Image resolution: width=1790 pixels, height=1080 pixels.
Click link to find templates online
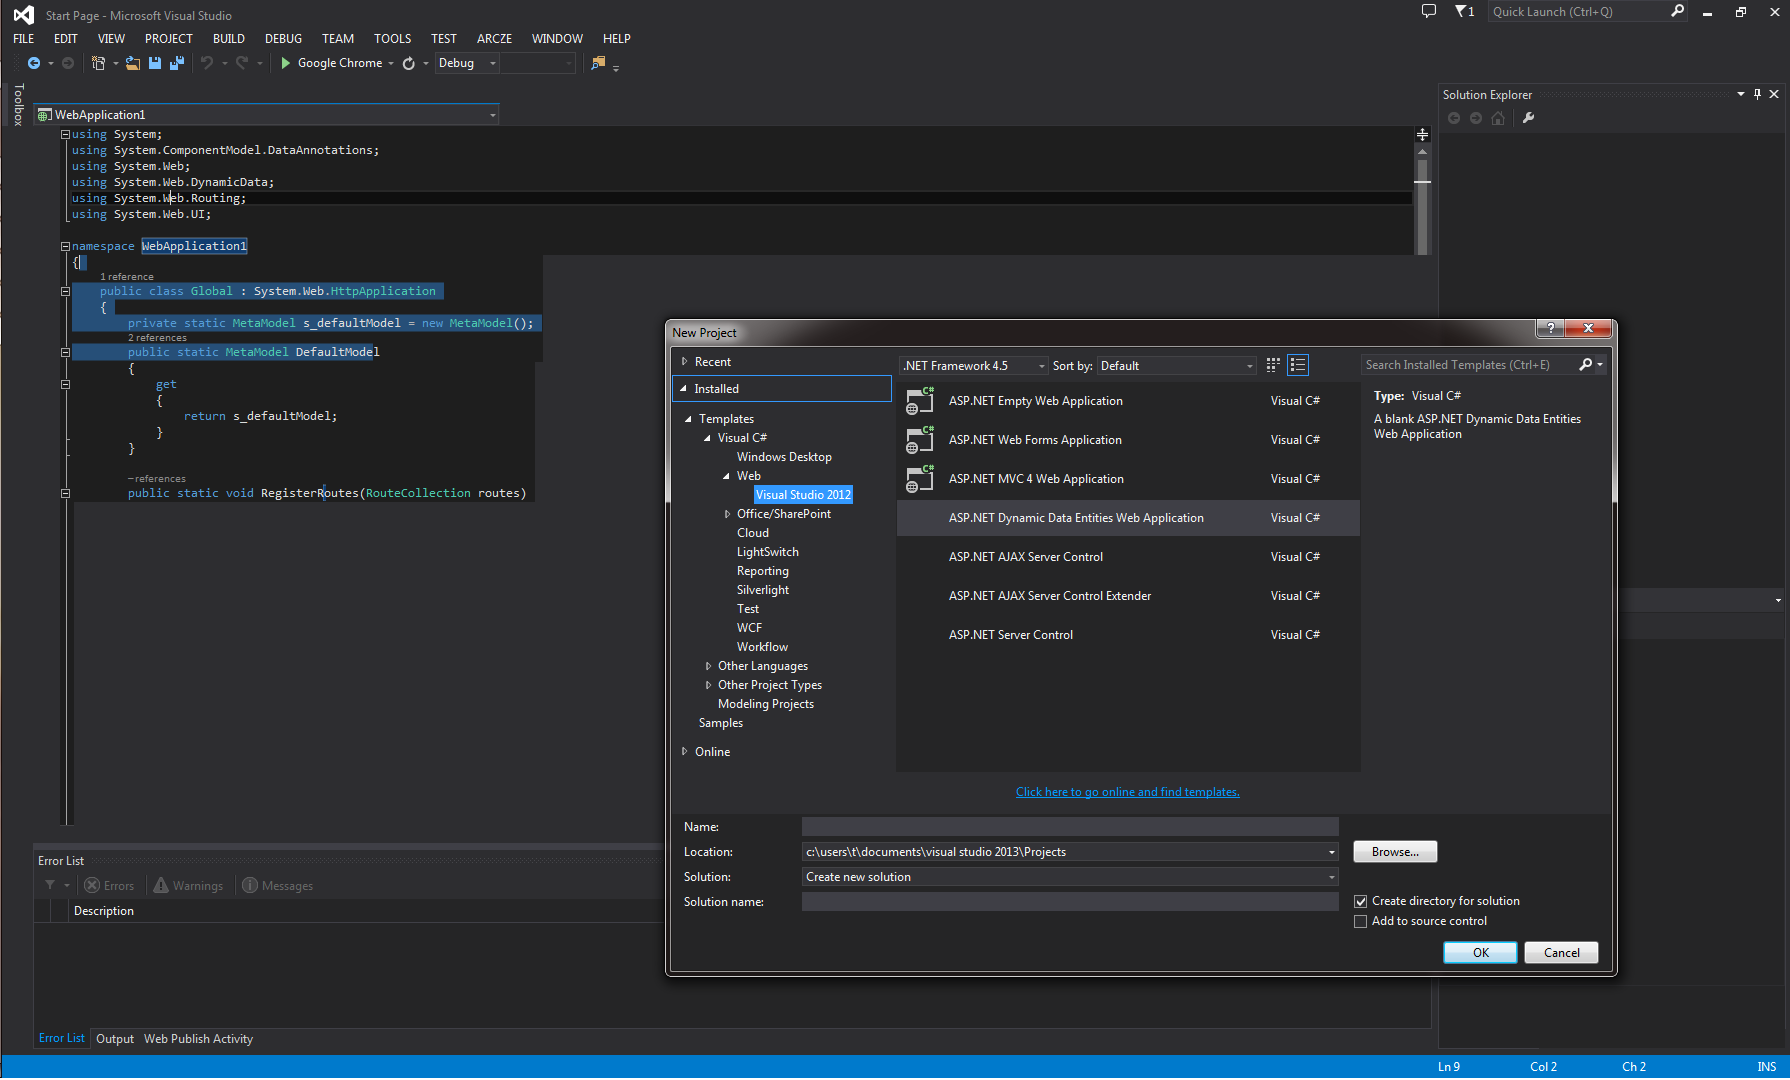[1127, 791]
